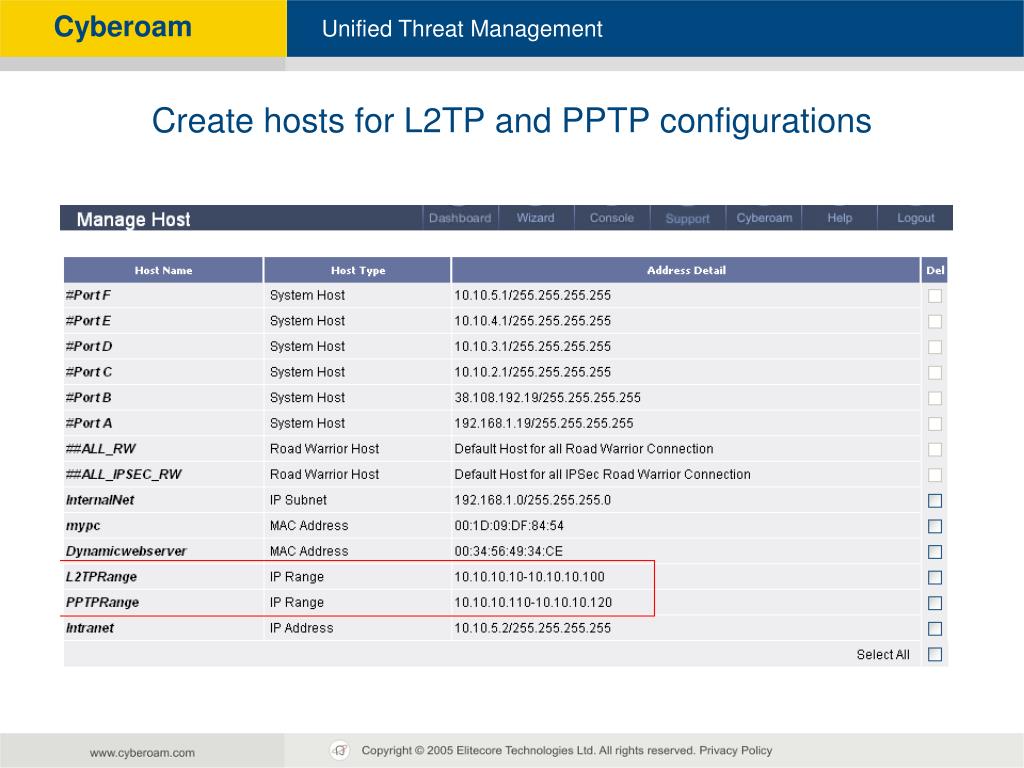This screenshot has height=768, width=1024.
Task: Open the Help menu item
Action: tap(839, 217)
